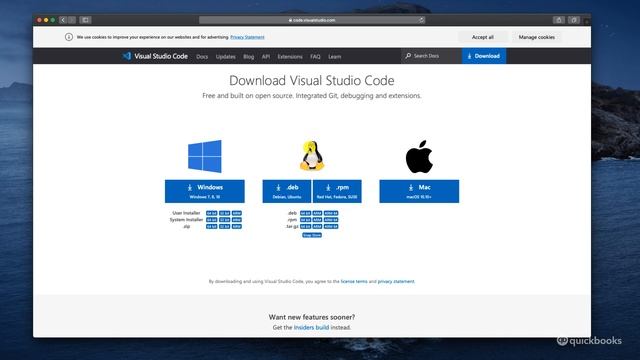This screenshot has width=640, height=360.
Task: Open the Extensions page
Action: click(x=290, y=57)
